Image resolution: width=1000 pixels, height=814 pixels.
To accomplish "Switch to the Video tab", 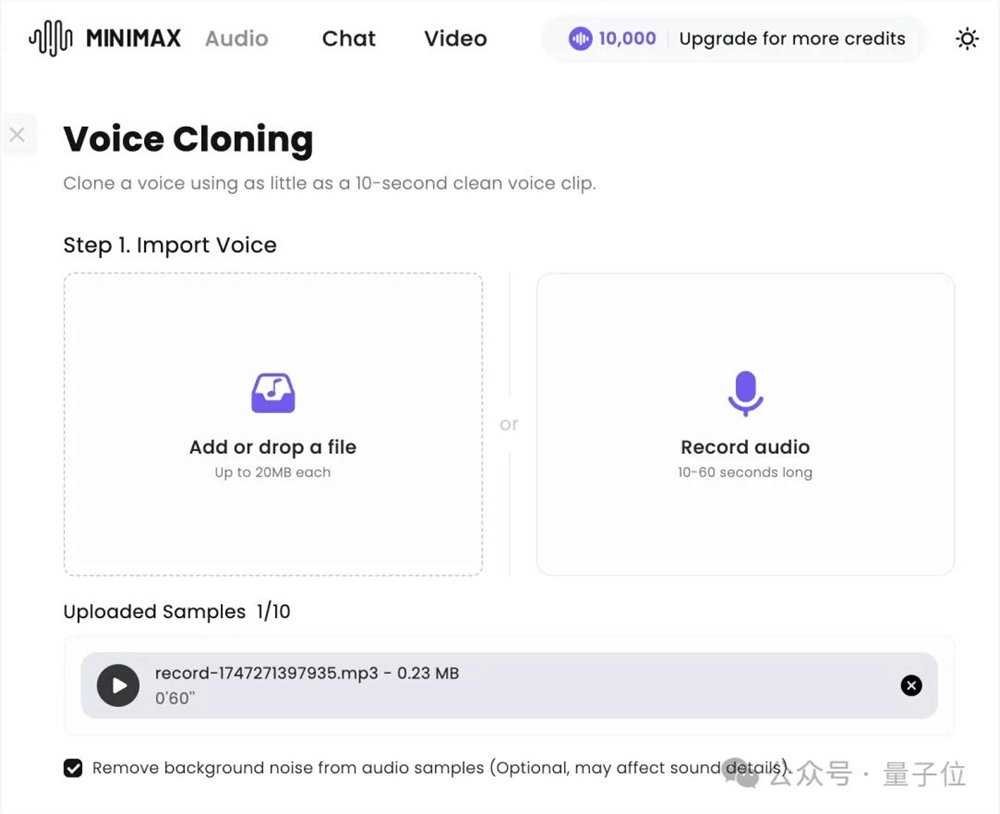I will 455,38.
